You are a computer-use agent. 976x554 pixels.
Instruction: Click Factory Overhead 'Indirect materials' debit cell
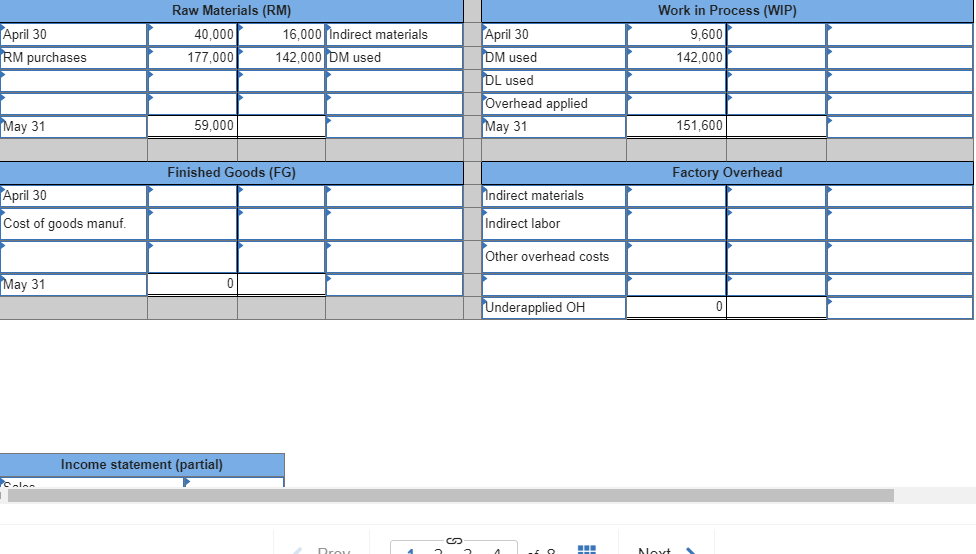[676, 195]
